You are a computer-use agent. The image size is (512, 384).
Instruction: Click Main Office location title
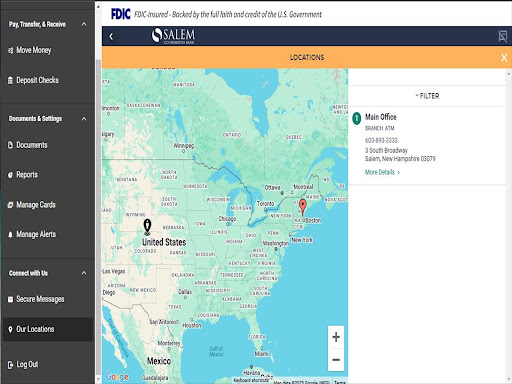[x=381, y=117]
